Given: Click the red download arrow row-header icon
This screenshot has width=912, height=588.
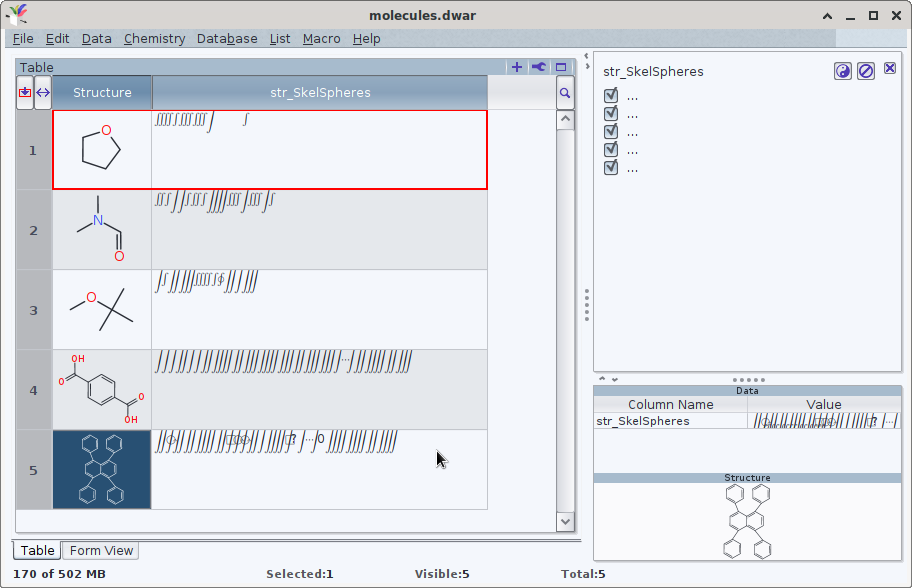Looking at the screenshot, I should [25, 93].
